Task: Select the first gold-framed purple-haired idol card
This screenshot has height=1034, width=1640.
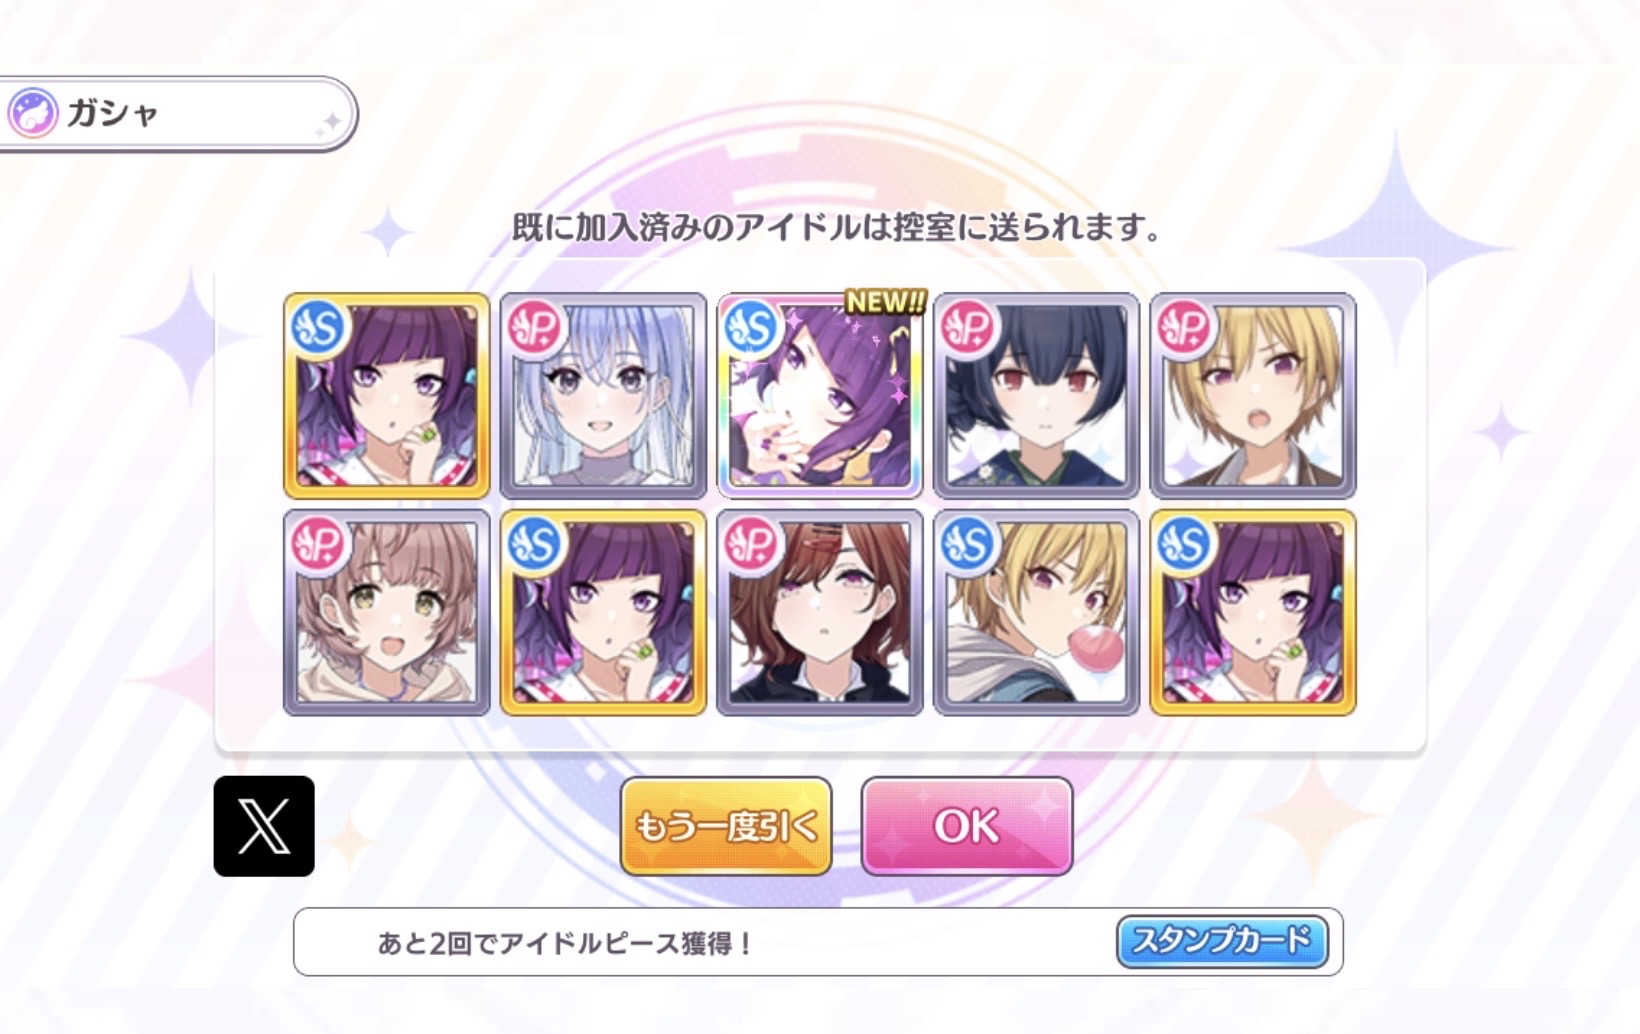Action: (387, 396)
